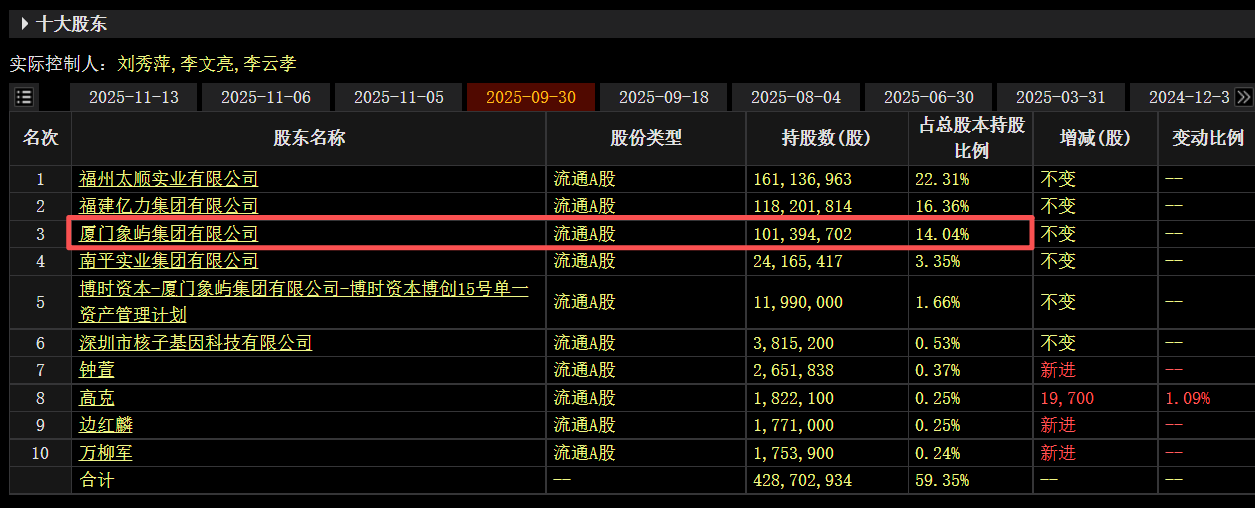The image size is (1255, 508).
Task: Switch to the 2025-11-06 date tab
Action: [x=266, y=97]
